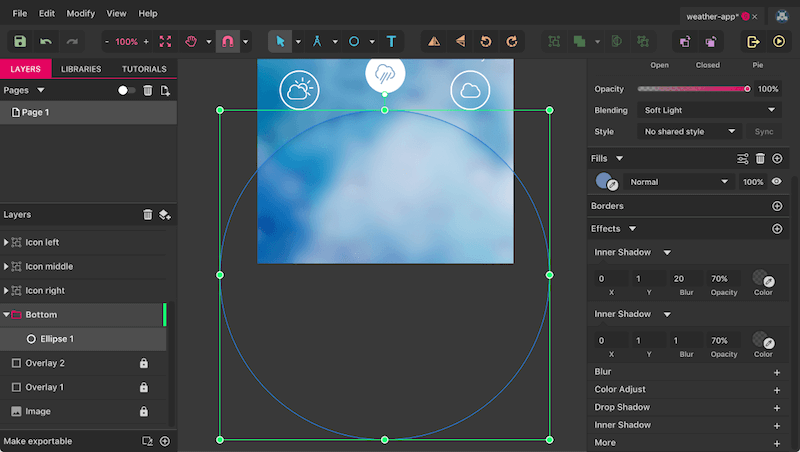Select the Pen tool
Screen dimensions: 800x452
coord(318,42)
